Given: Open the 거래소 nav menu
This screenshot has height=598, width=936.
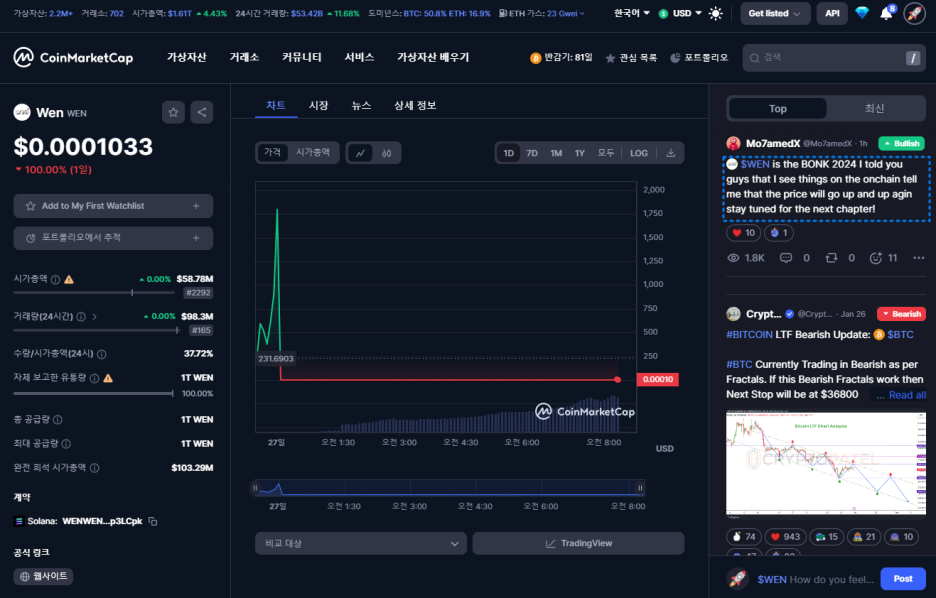Looking at the screenshot, I should coord(244,57).
